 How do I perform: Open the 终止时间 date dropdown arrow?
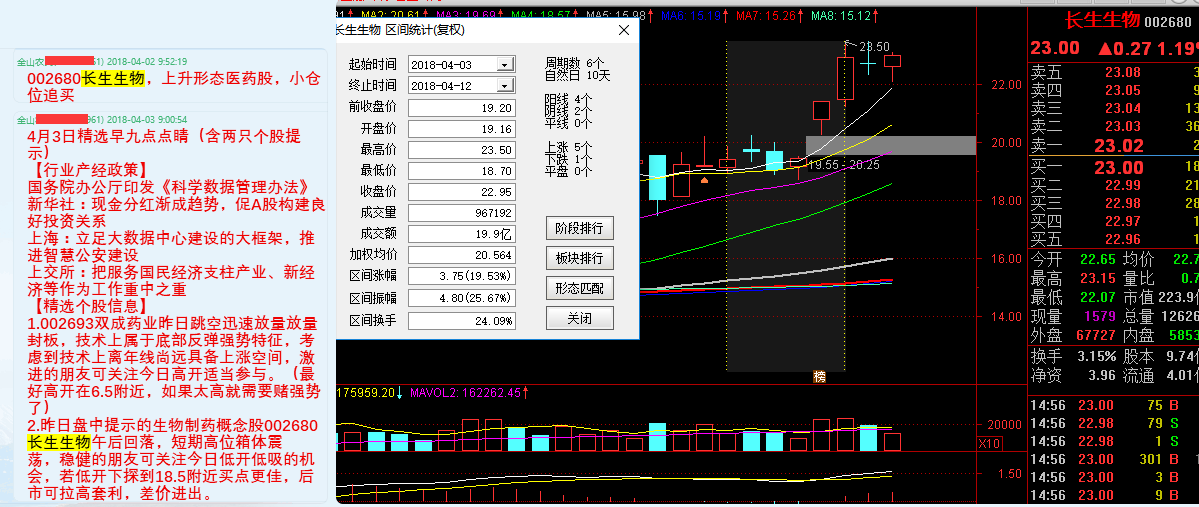505,86
